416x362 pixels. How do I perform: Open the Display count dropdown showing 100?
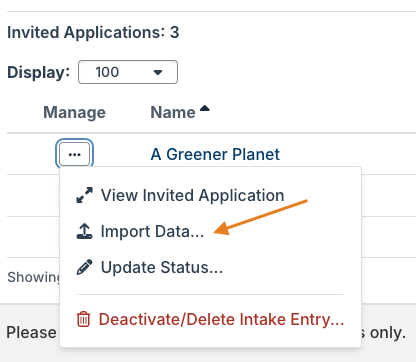tap(128, 72)
